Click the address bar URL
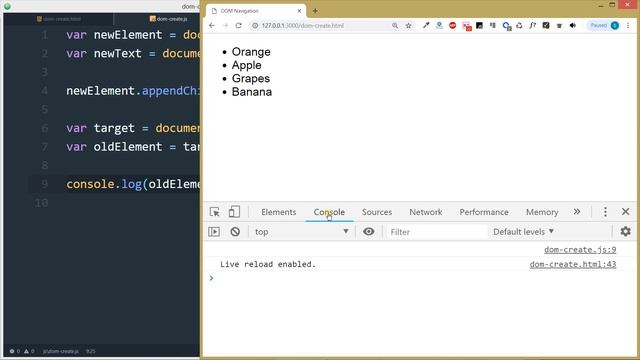The height and width of the screenshot is (360, 640). (303, 25)
